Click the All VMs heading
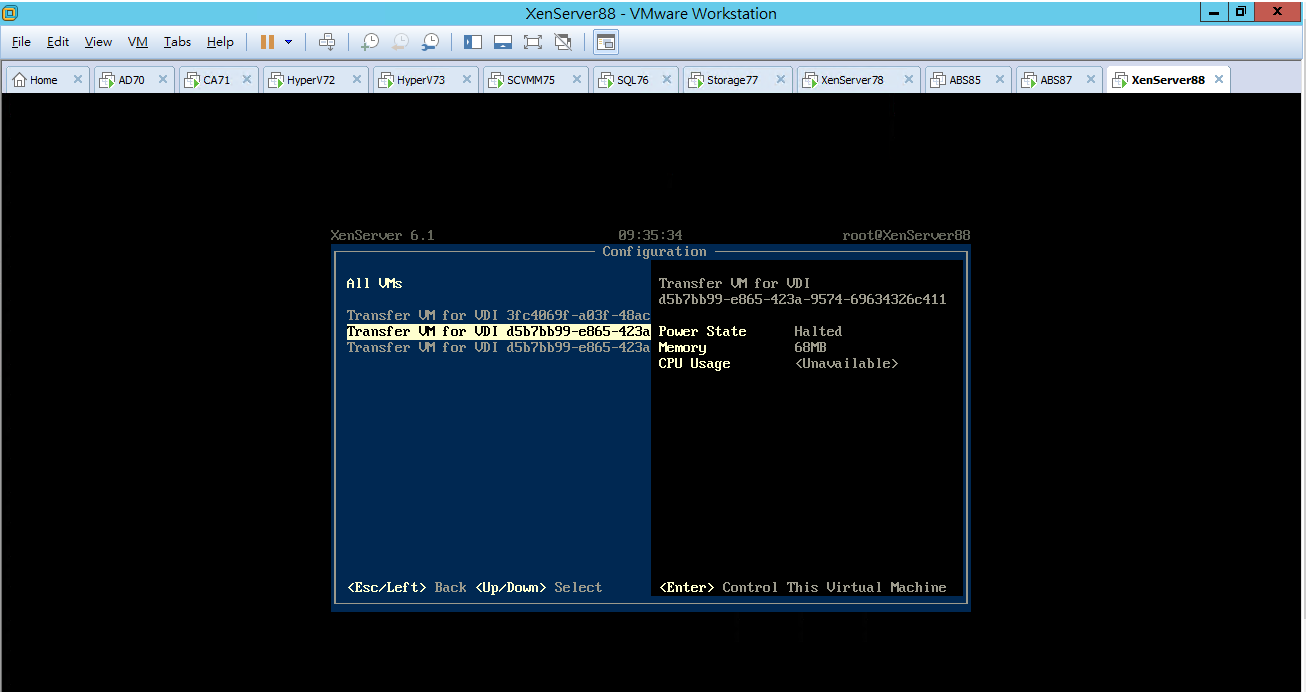Viewport: 1306px width, 692px height. (x=374, y=284)
